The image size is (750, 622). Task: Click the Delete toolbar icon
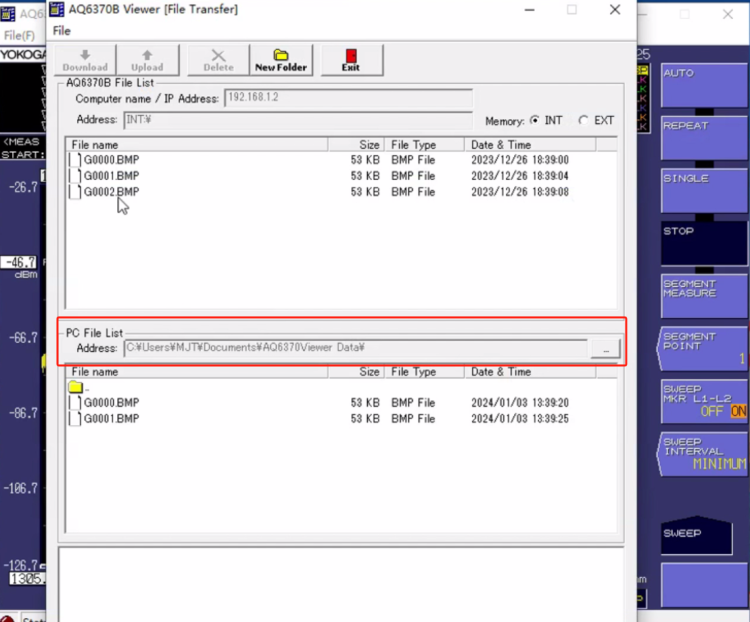tap(217, 60)
